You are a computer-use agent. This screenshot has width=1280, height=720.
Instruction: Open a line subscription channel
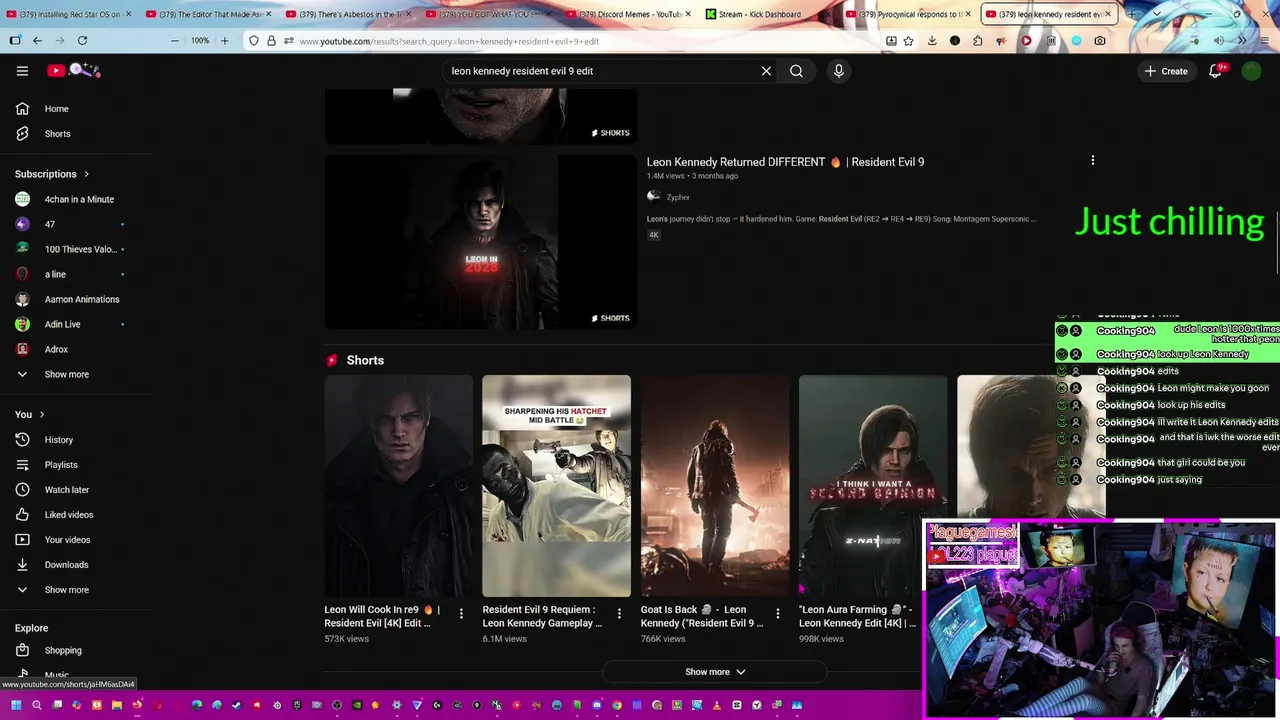75,274
